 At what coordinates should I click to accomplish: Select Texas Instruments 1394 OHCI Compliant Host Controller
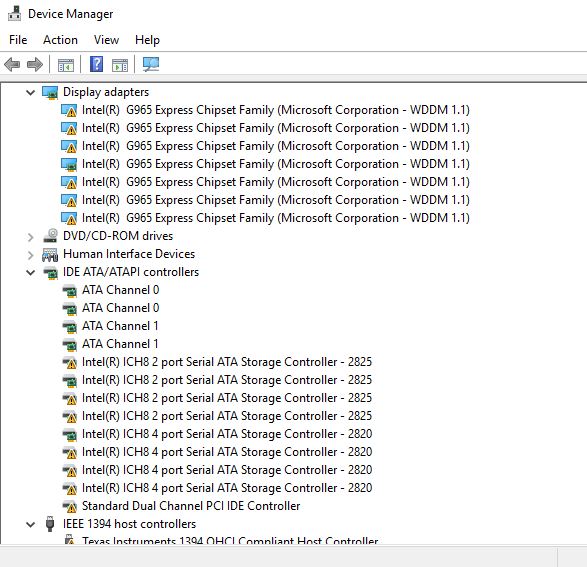pyautogui.click(x=230, y=540)
